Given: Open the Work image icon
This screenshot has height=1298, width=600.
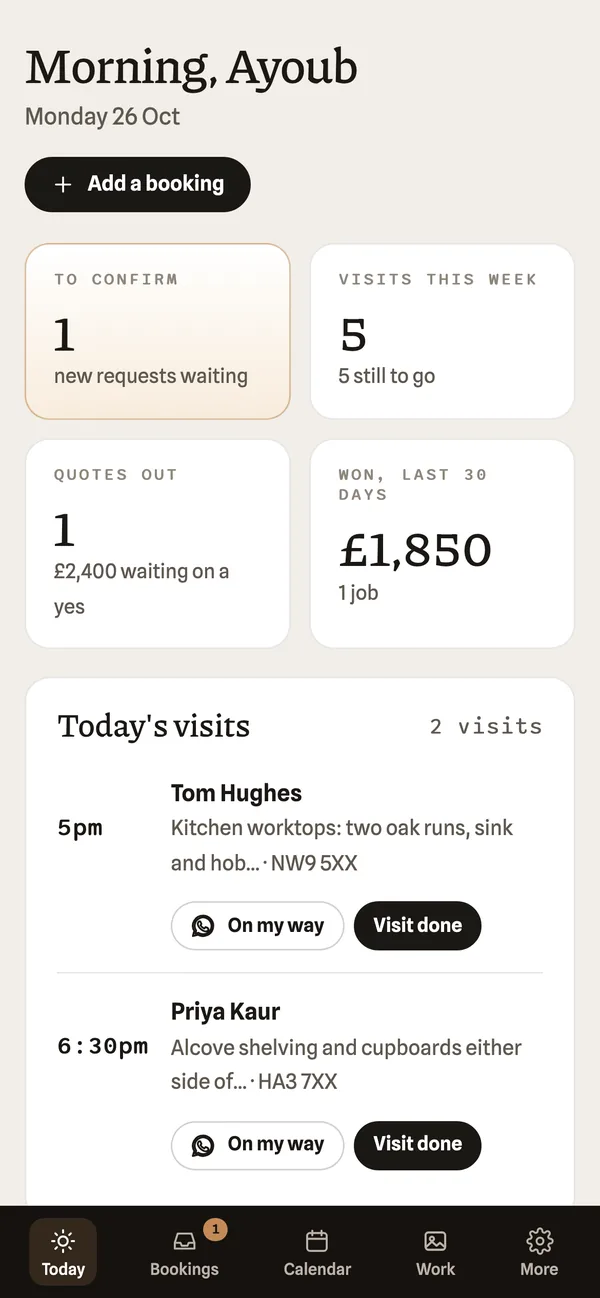Looking at the screenshot, I should tap(435, 1241).
